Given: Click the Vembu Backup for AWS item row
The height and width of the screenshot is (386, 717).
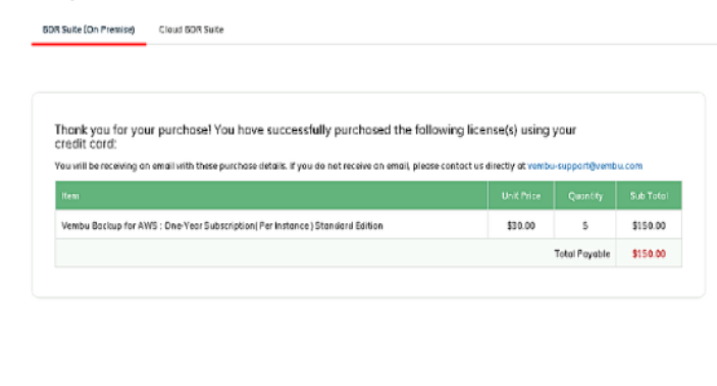Looking at the screenshot, I should [368, 225].
